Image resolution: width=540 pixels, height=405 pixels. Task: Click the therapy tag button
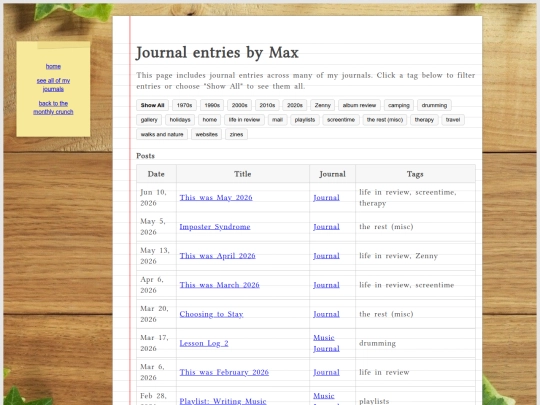[x=424, y=120]
